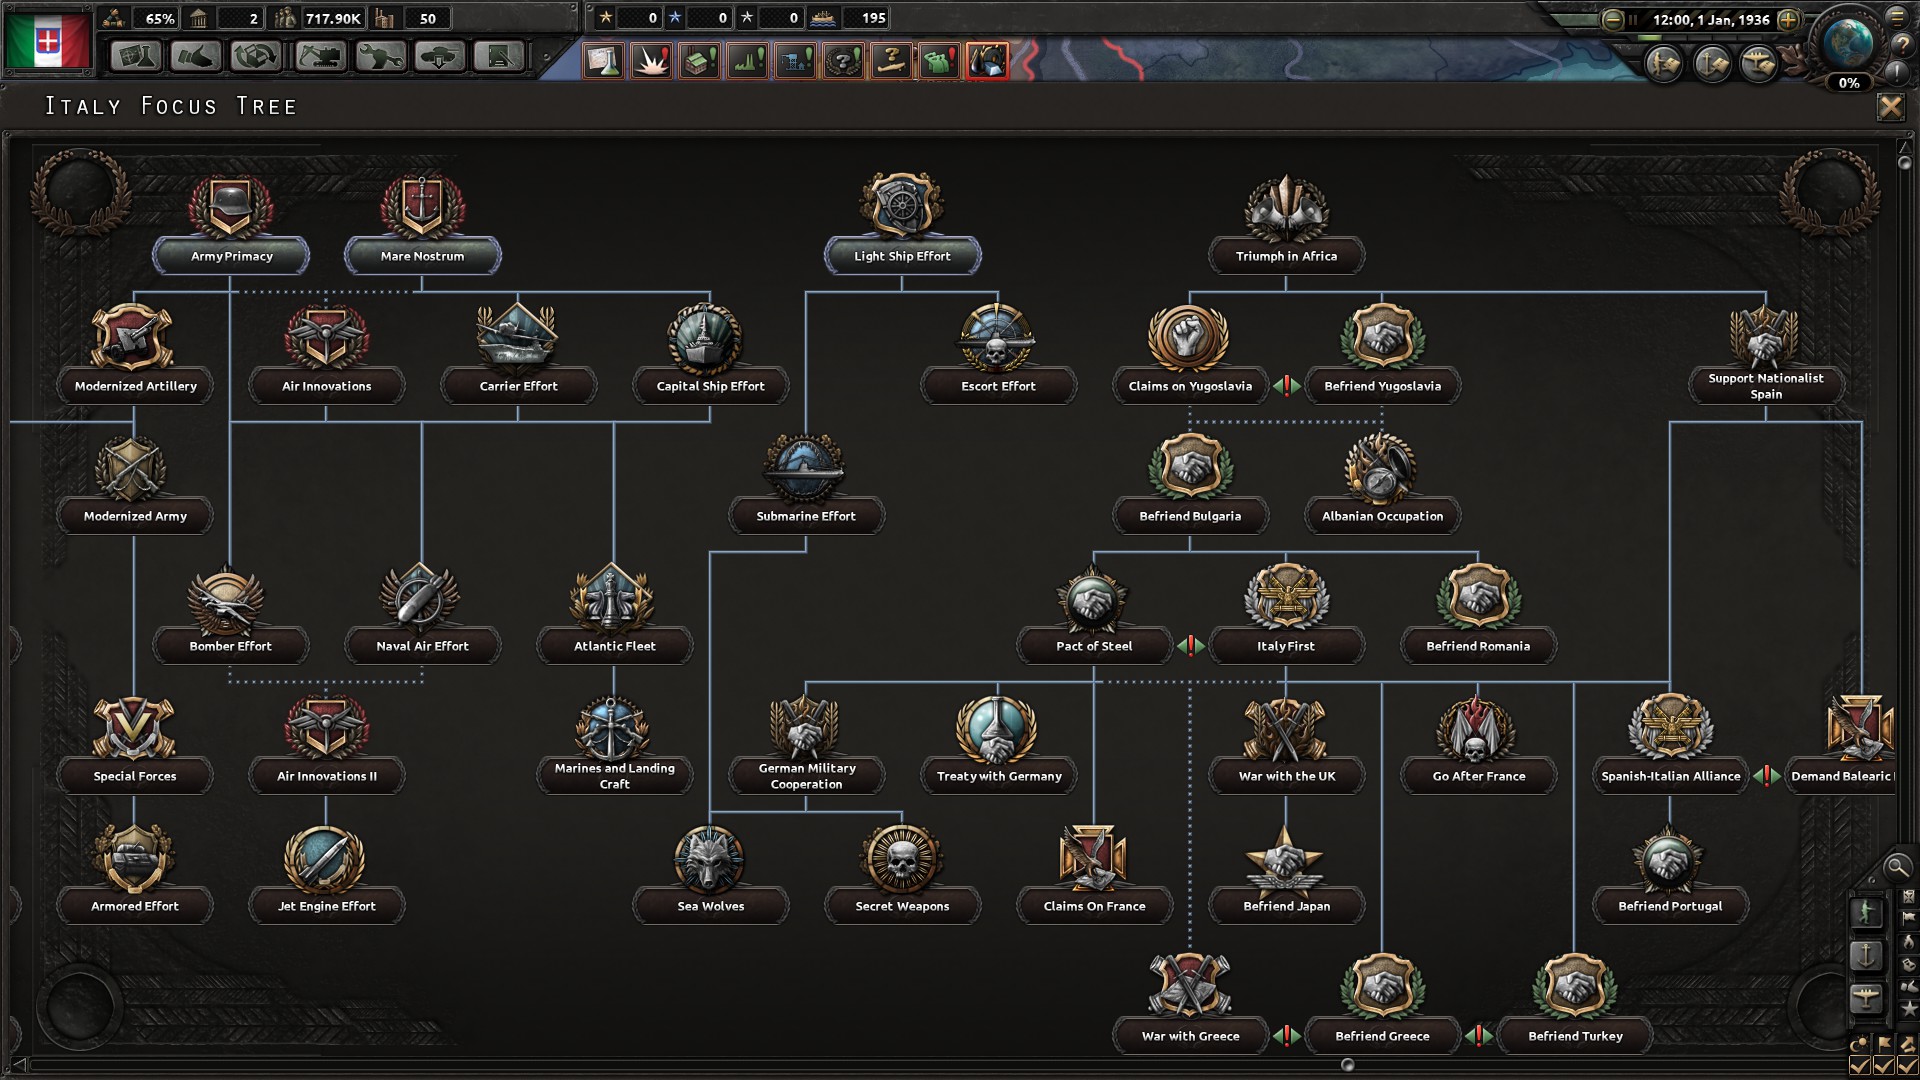
Task: Toggle the air plane map mode
Action: click(x=1866, y=998)
